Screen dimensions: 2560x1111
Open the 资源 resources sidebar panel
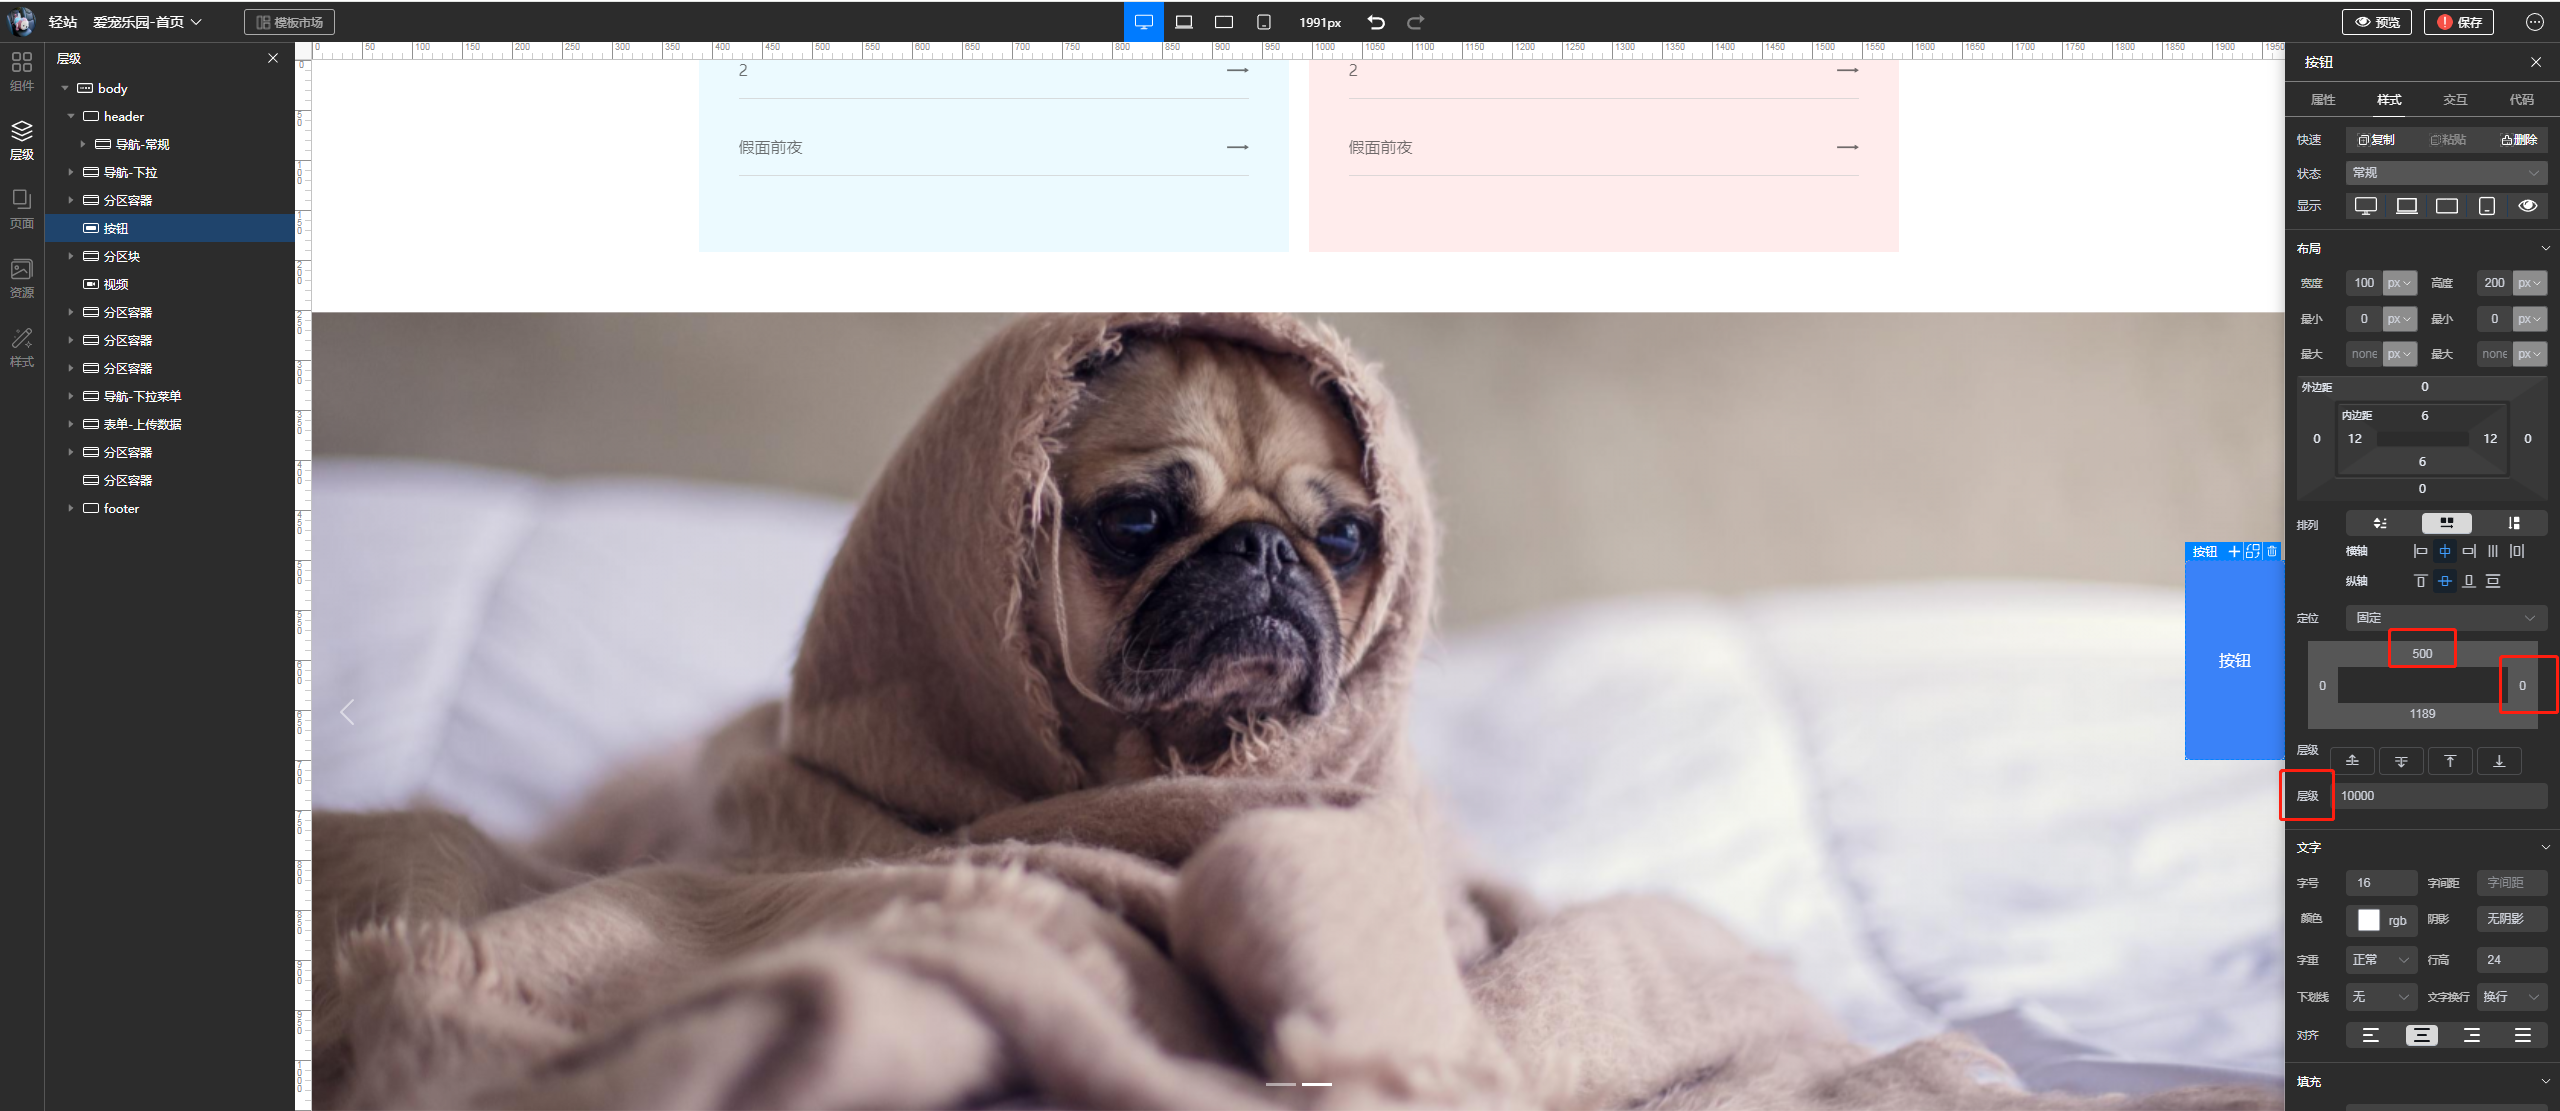[x=22, y=278]
